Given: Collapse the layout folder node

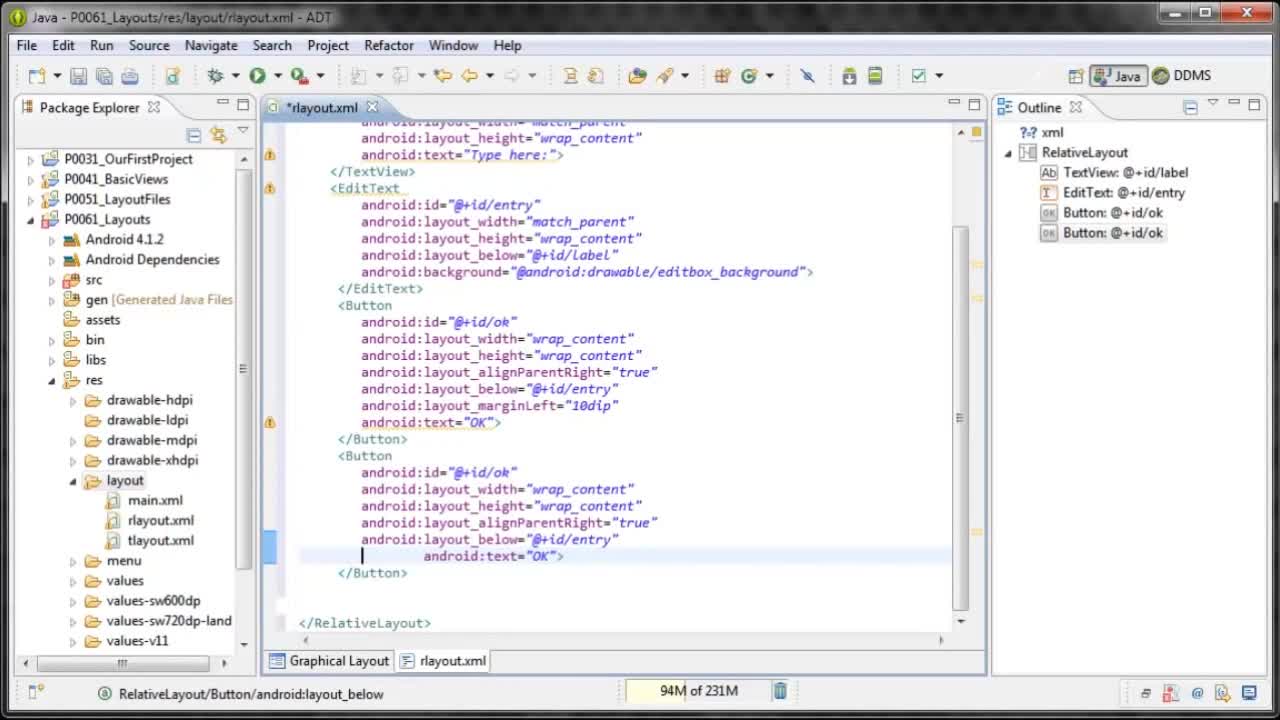Looking at the screenshot, I should (73, 481).
